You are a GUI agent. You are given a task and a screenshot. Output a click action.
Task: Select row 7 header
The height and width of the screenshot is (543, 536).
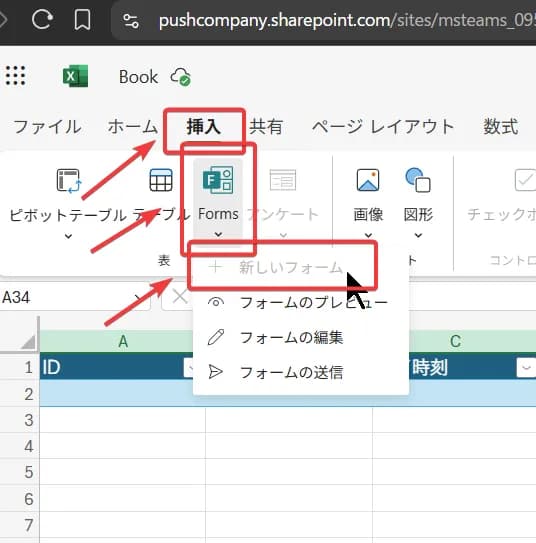[20, 525]
